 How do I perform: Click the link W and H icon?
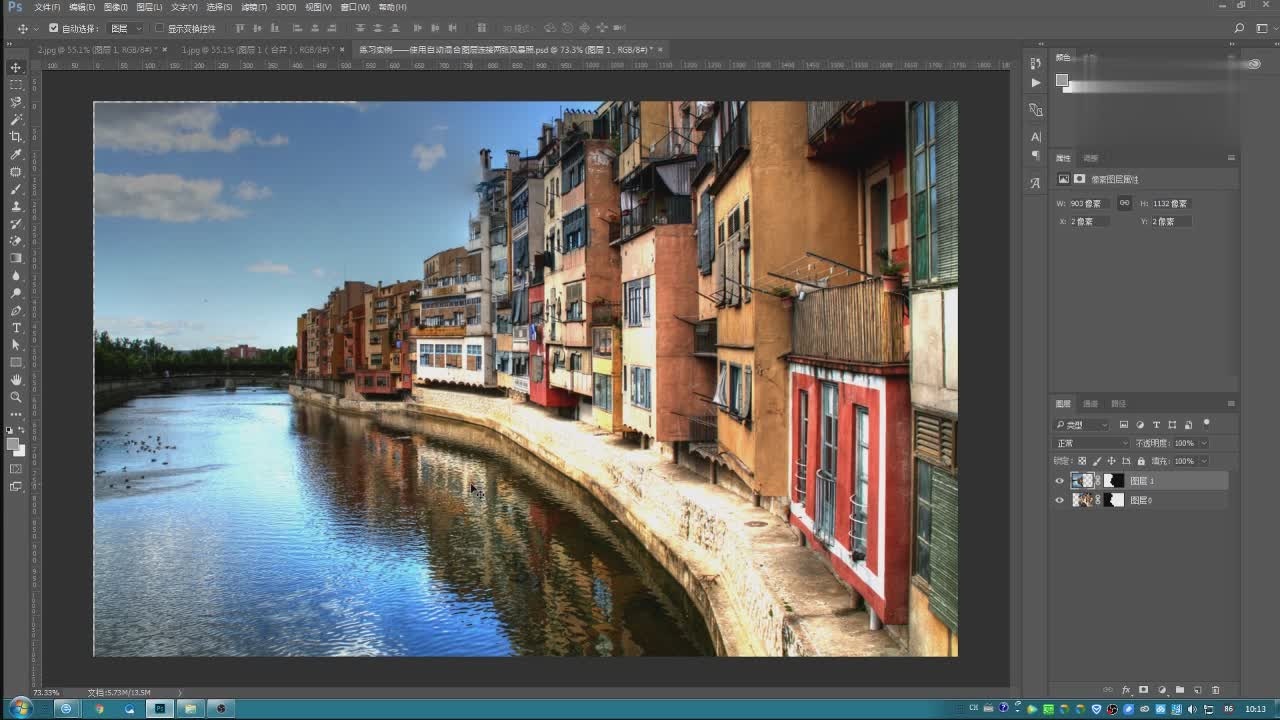1124,203
